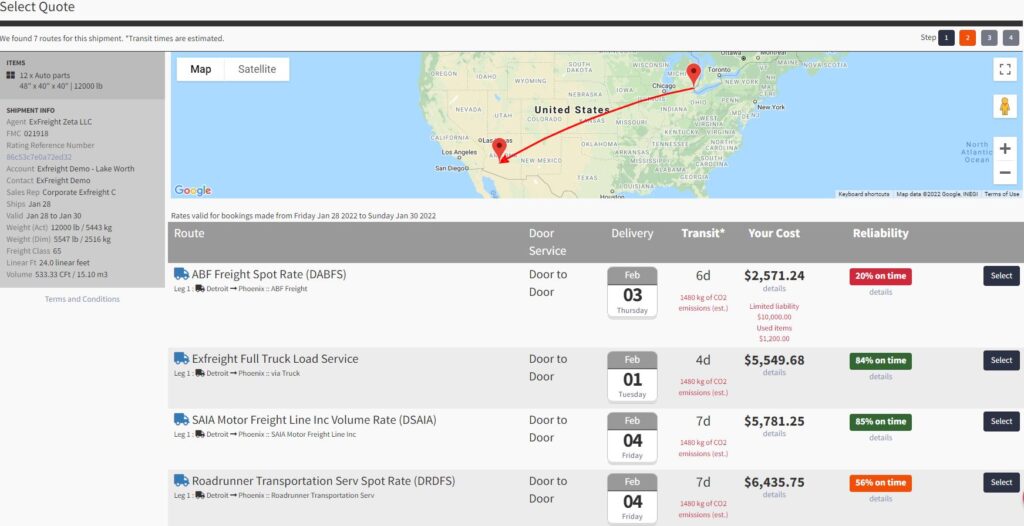The height and width of the screenshot is (526, 1024).
Task: Click the ABF Freight Spot Rate (DABFS) title
Action: 269,274
